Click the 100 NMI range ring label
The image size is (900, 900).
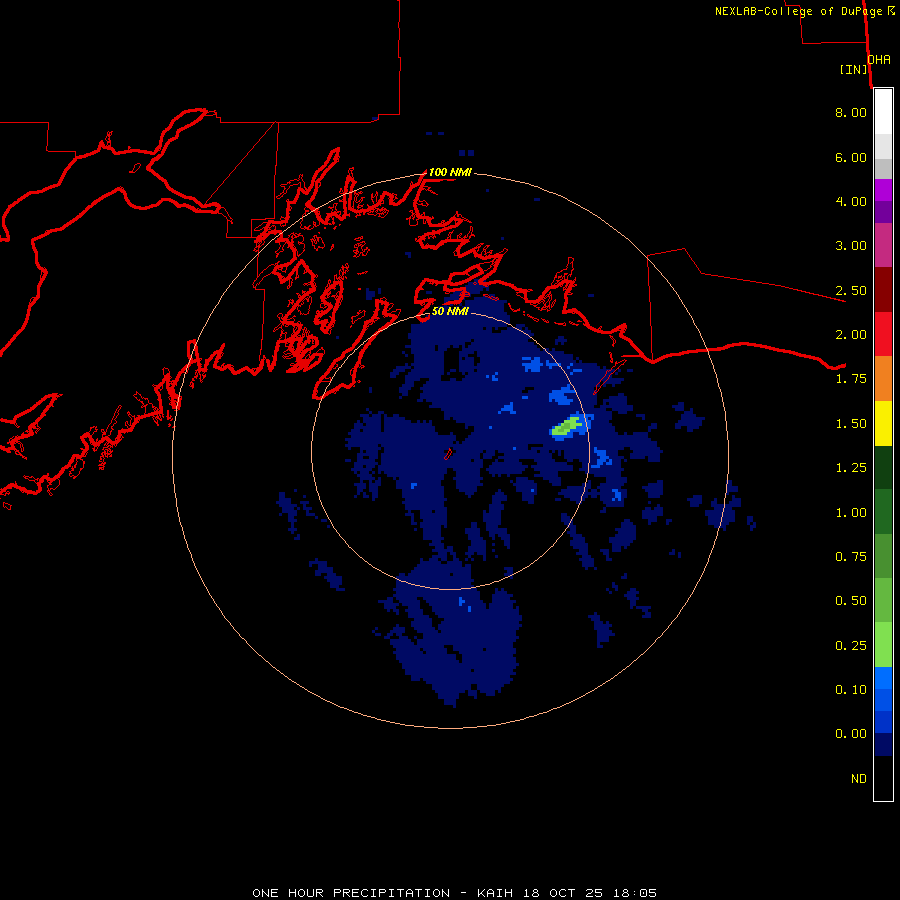[450, 172]
